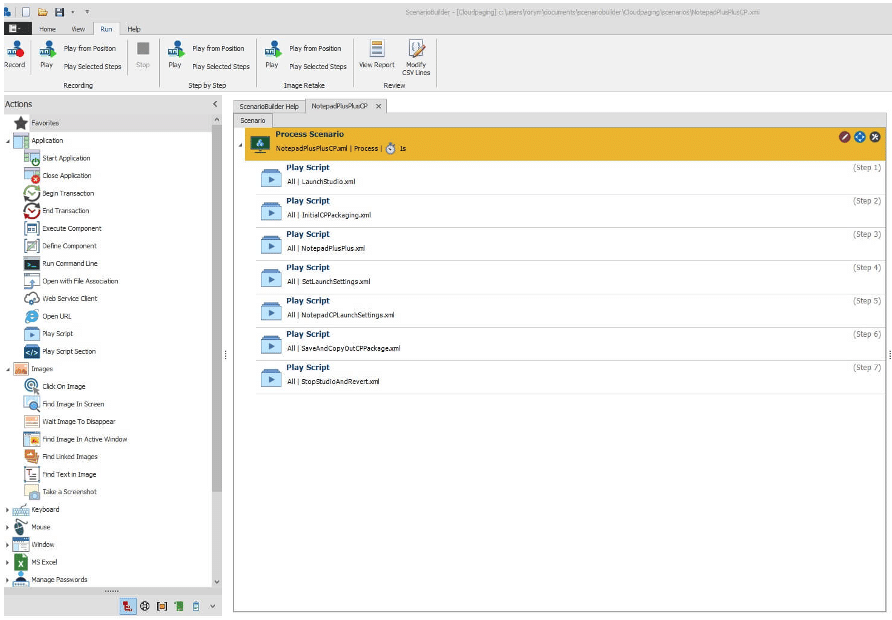The width and height of the screenshot is (892, 620).
Task: Open Modify CSV Lines
Action: (416, 57)
